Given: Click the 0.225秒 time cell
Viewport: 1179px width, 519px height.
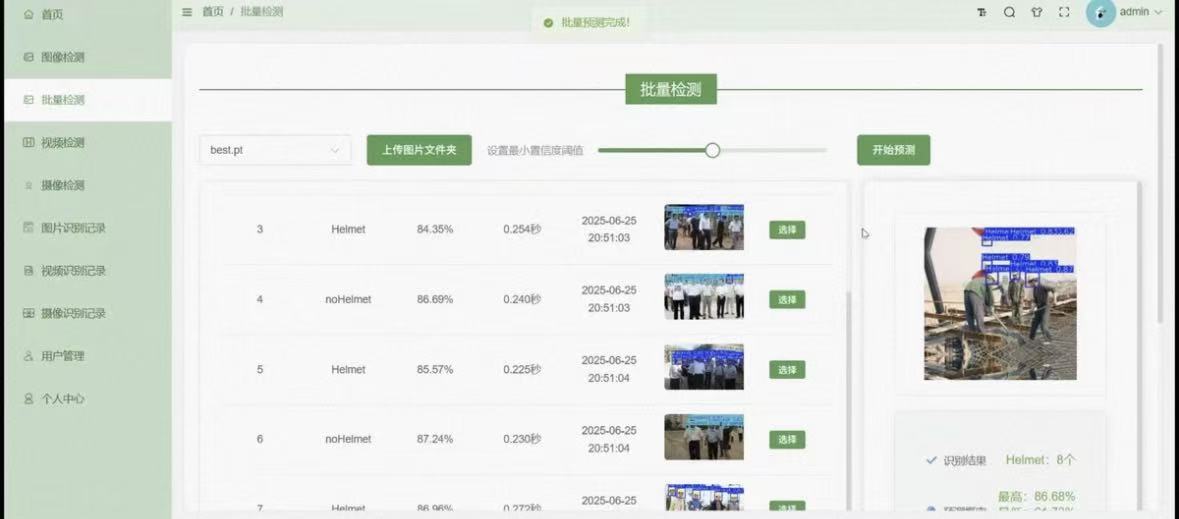Looking at the screenshot, I should 522,369.
